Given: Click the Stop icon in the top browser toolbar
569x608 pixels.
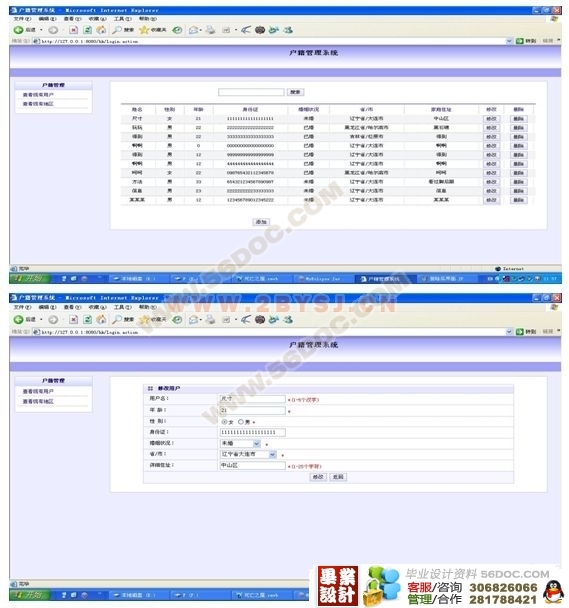Looking at the screenshot, I should click(x=74, y=30).
